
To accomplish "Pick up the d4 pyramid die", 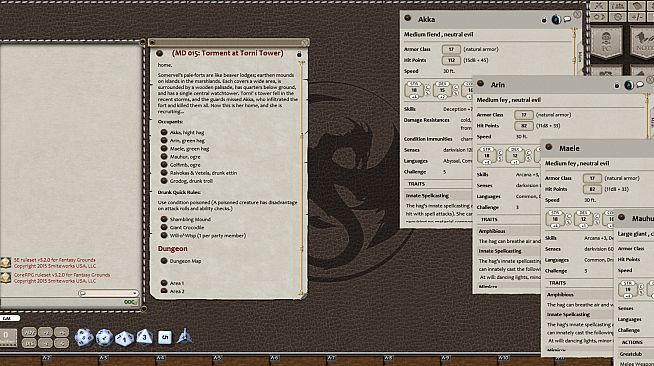I will coord(184,336).
